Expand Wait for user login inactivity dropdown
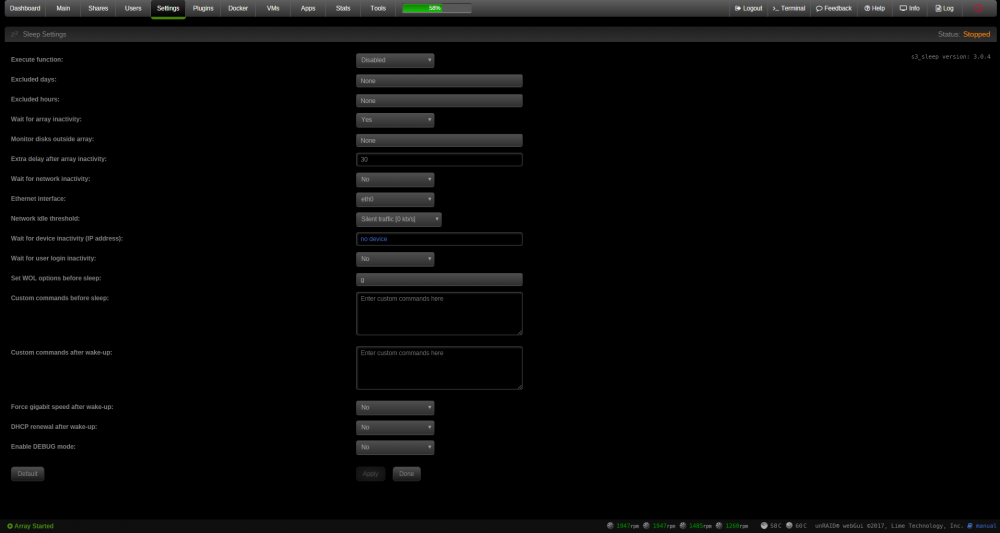 click(x=395, y=259)
